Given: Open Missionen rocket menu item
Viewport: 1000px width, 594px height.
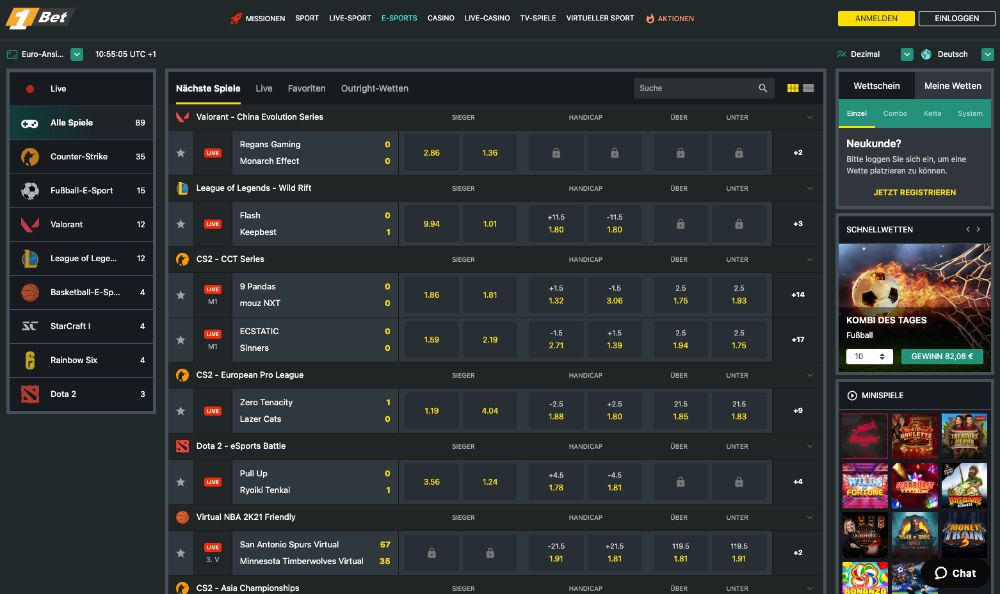Looking at the screenshot, I should [258, 19].
